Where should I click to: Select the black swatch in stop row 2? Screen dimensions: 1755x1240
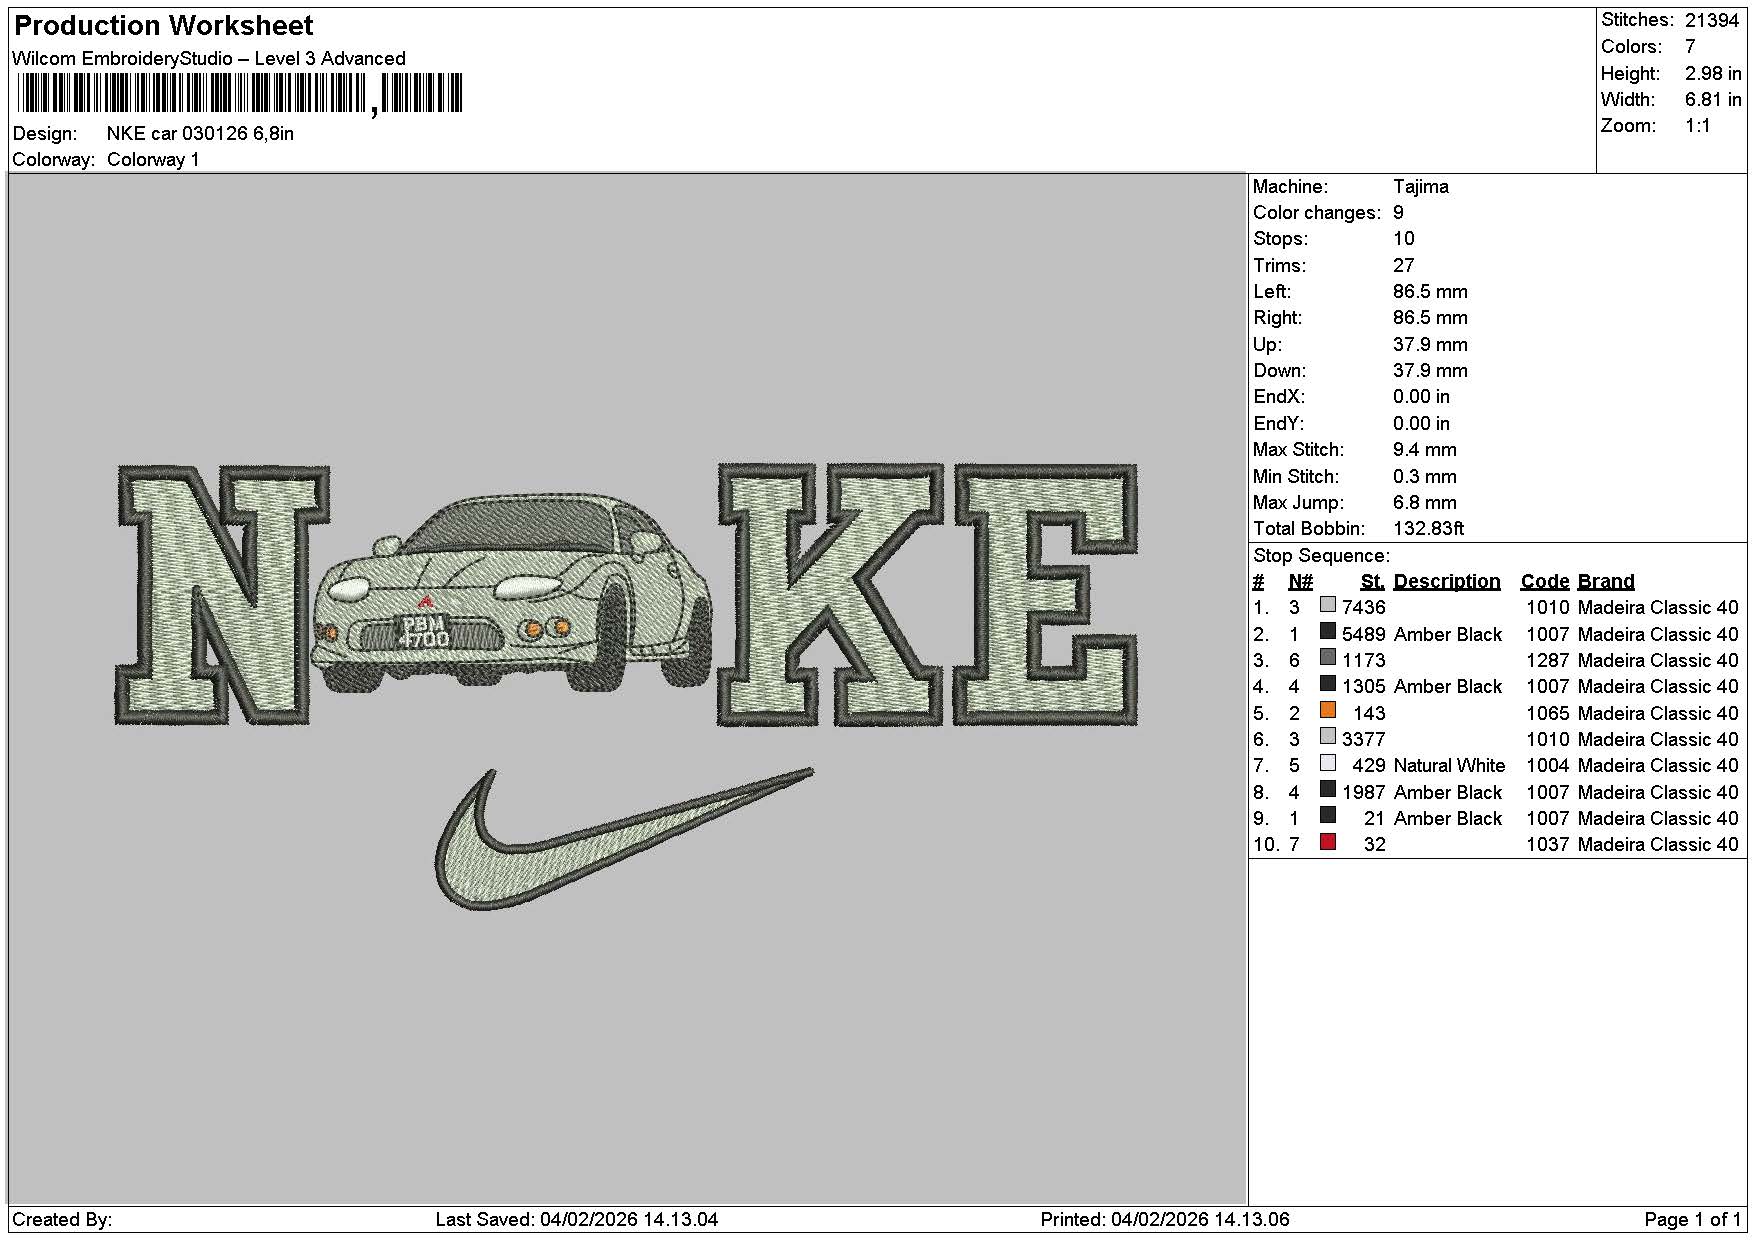(1328, 631)
